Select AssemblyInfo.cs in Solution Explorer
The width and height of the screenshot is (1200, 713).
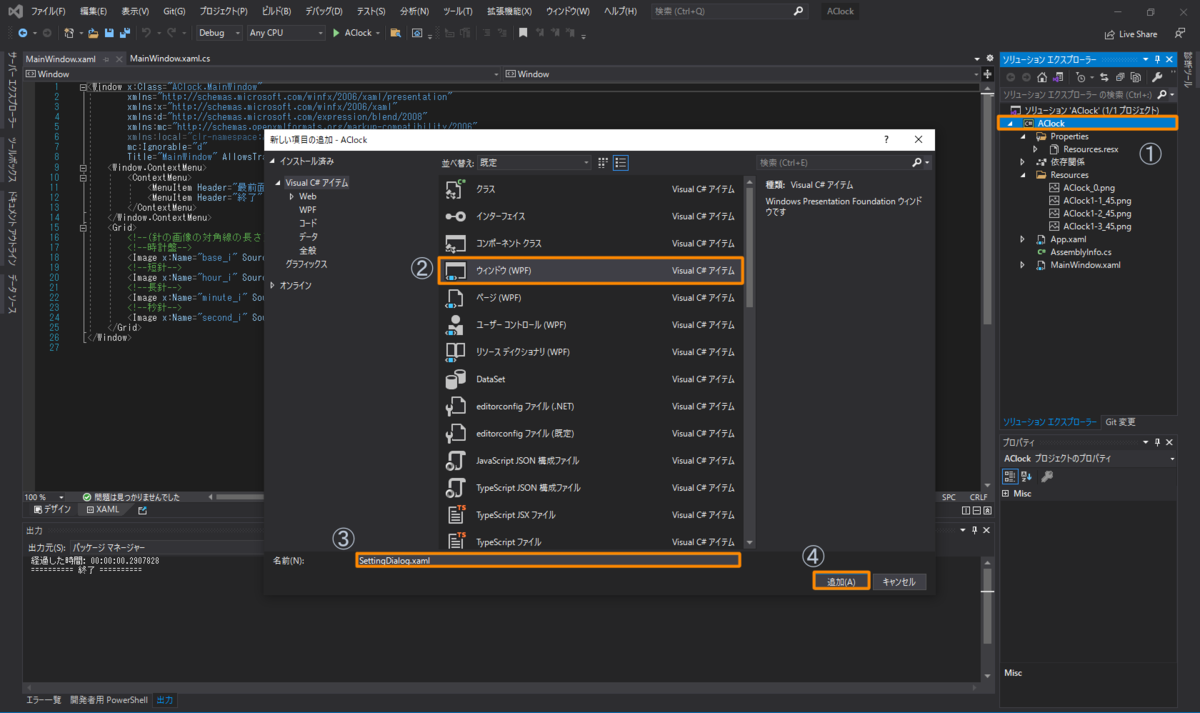pos(1079,252)
